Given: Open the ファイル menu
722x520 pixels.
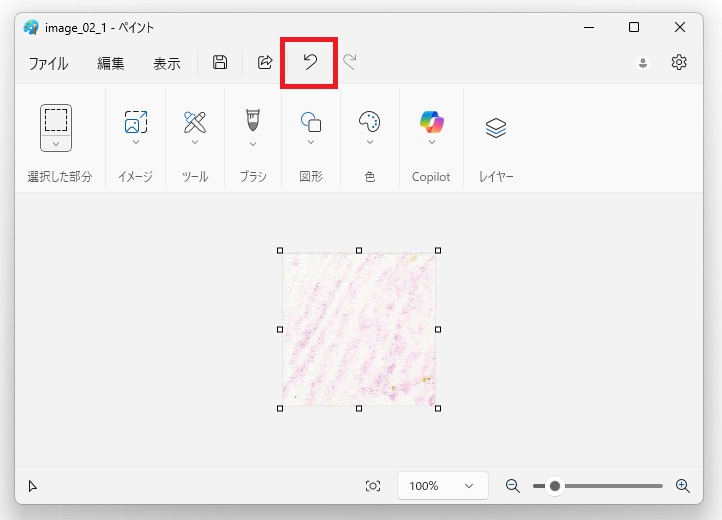Looking at the screenshot, I should (x=48, y=63).
